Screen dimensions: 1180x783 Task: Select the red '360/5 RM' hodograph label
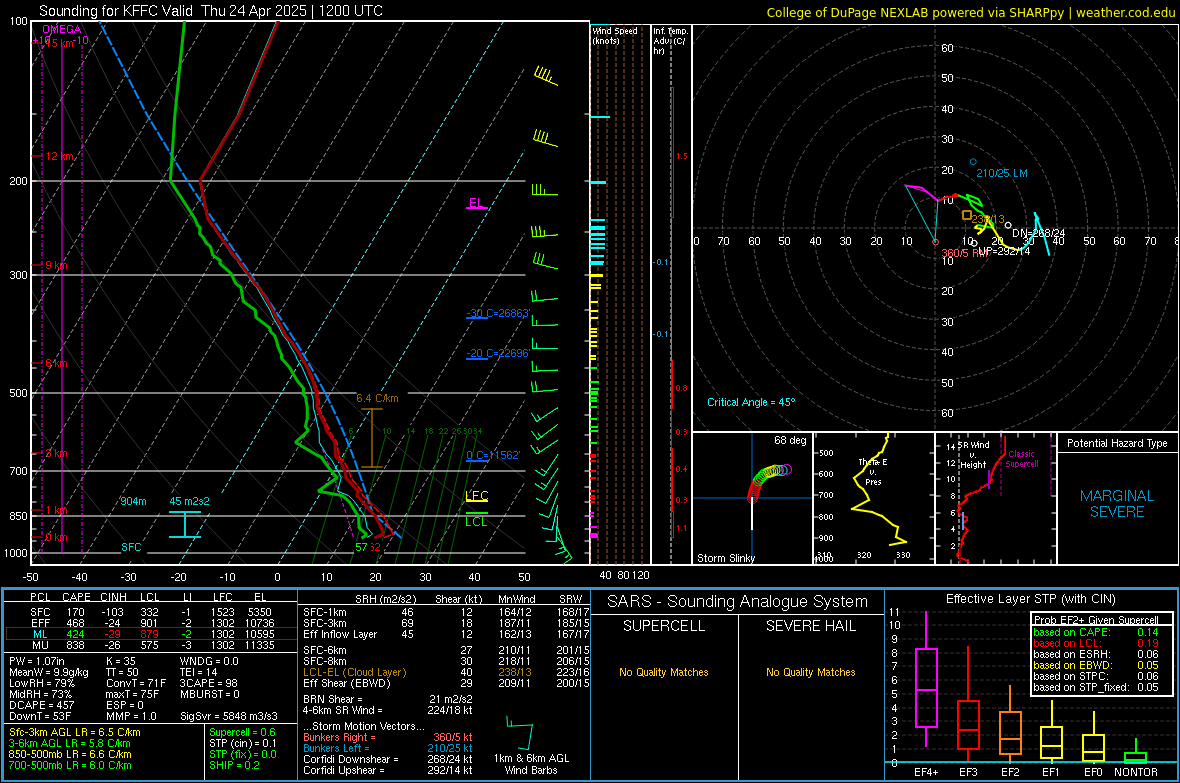[966, 254]
